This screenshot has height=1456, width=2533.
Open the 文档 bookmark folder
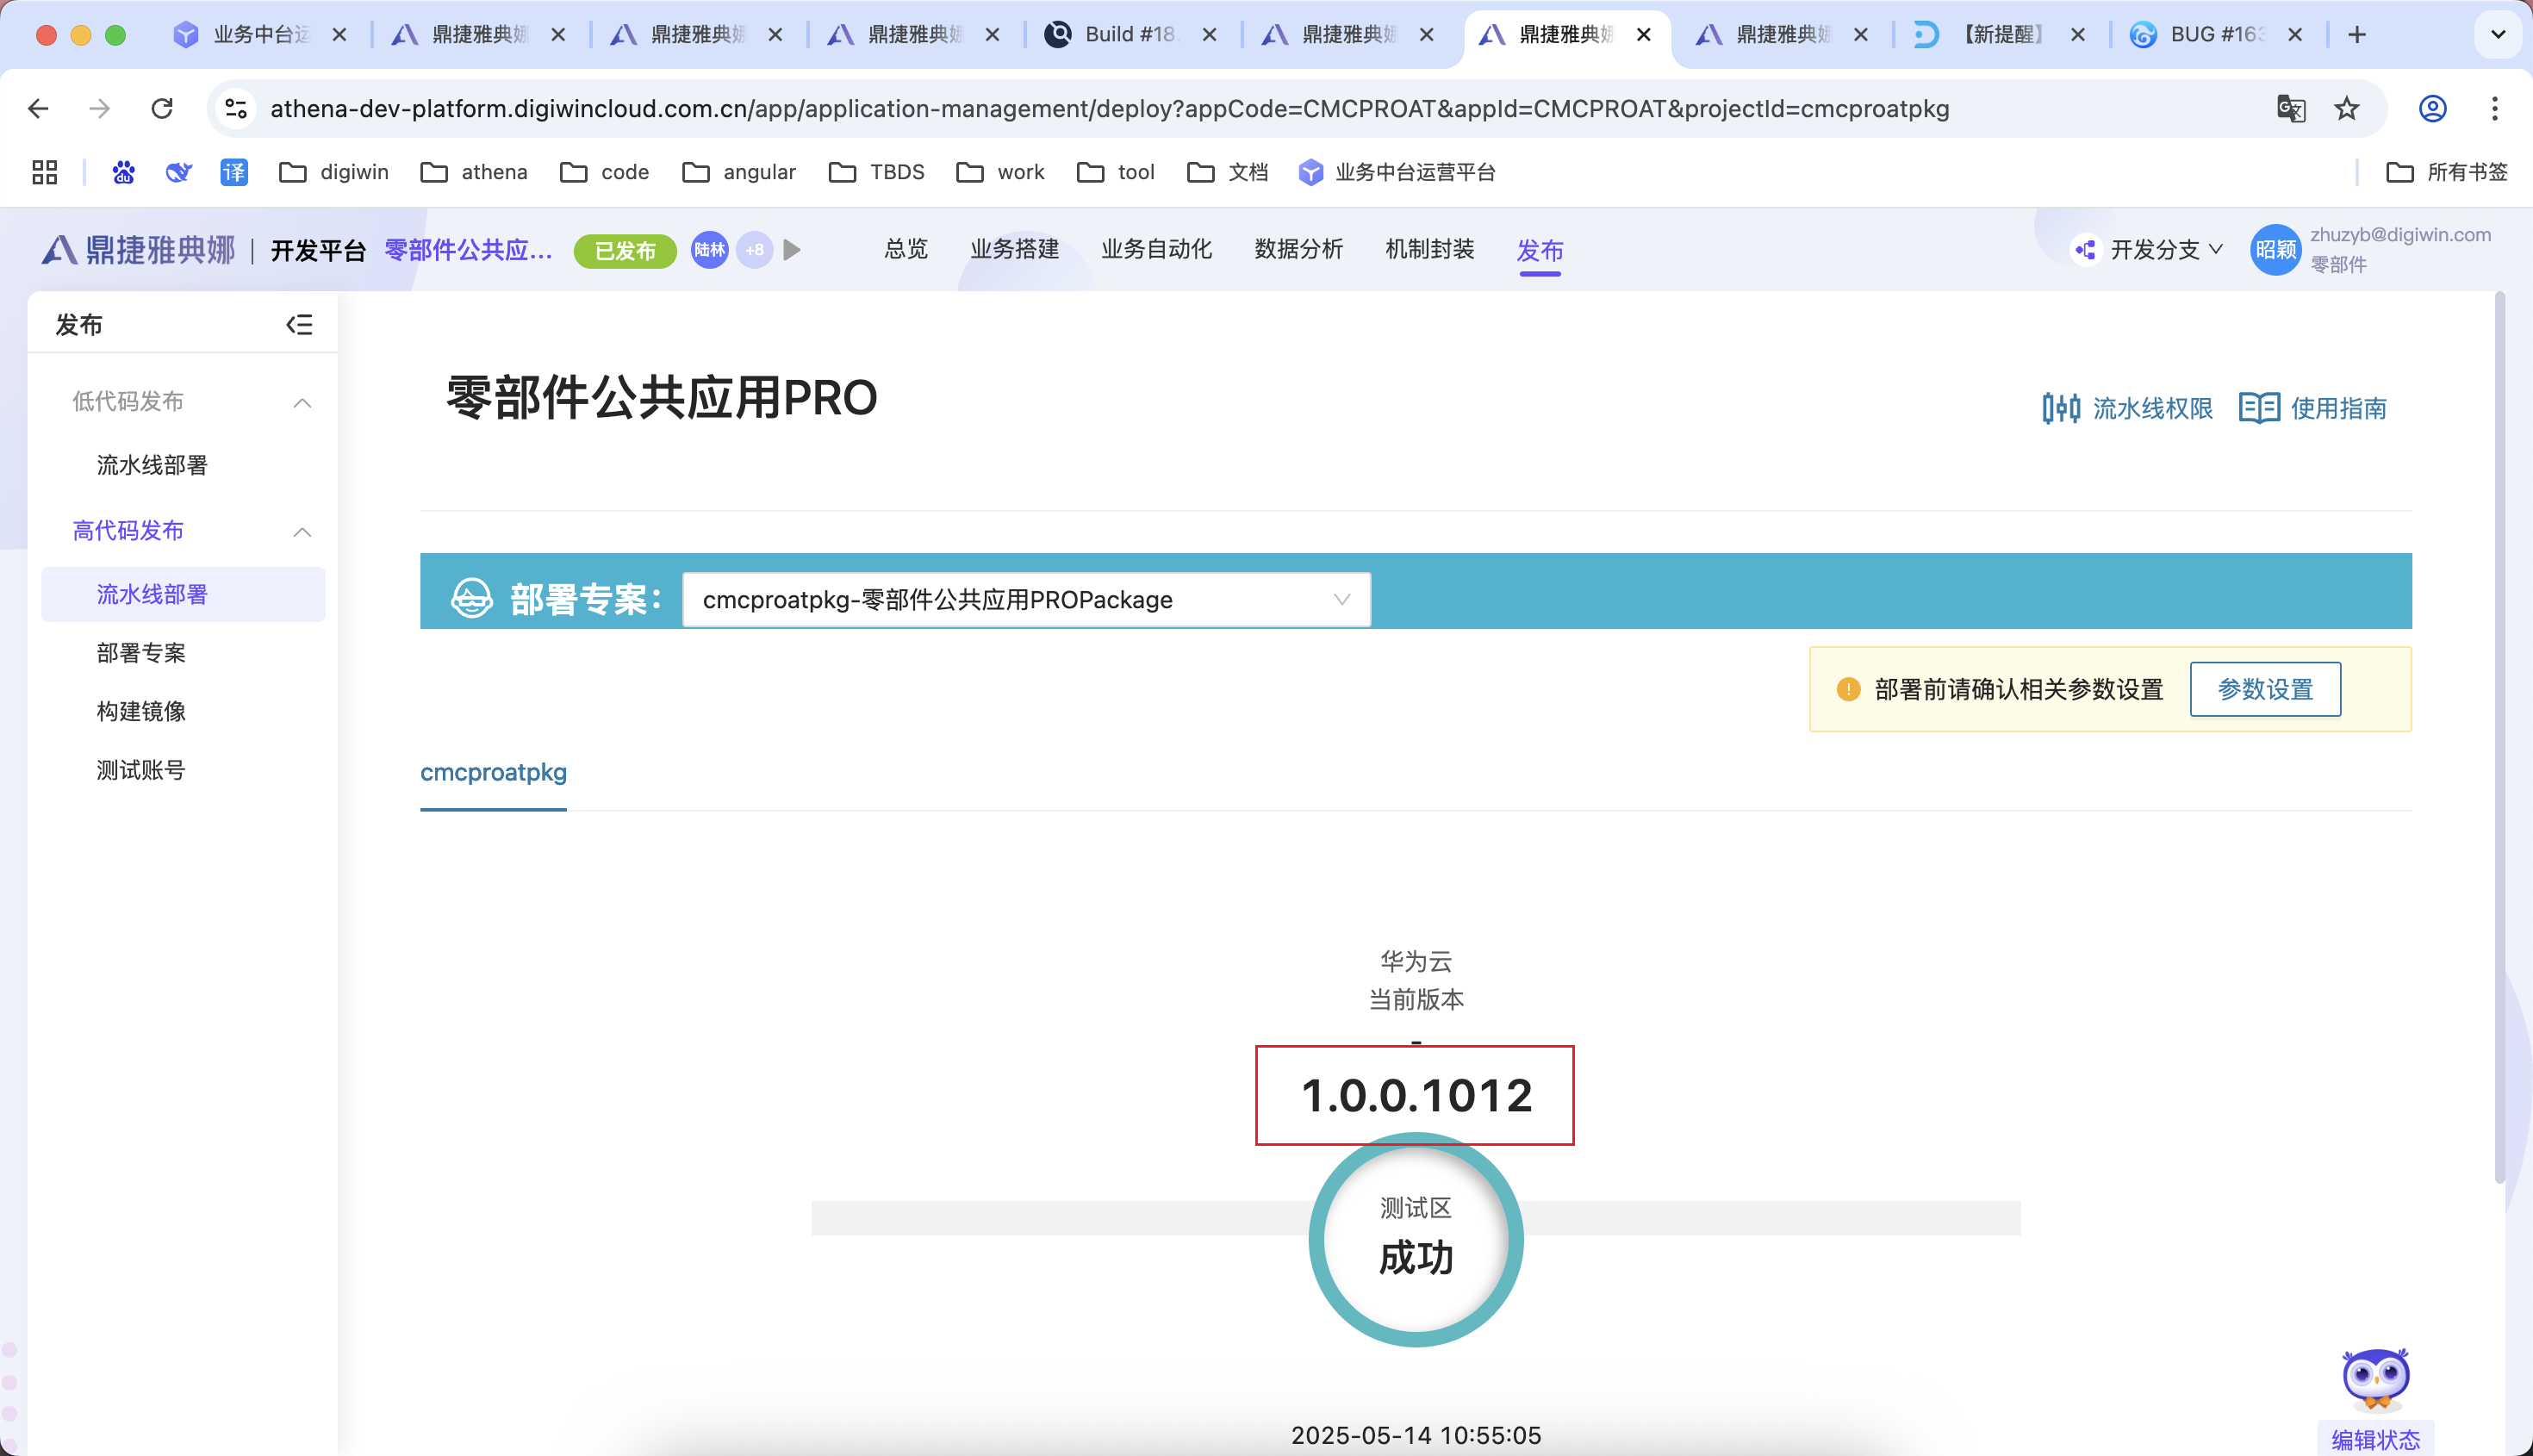coord(1227,172)
